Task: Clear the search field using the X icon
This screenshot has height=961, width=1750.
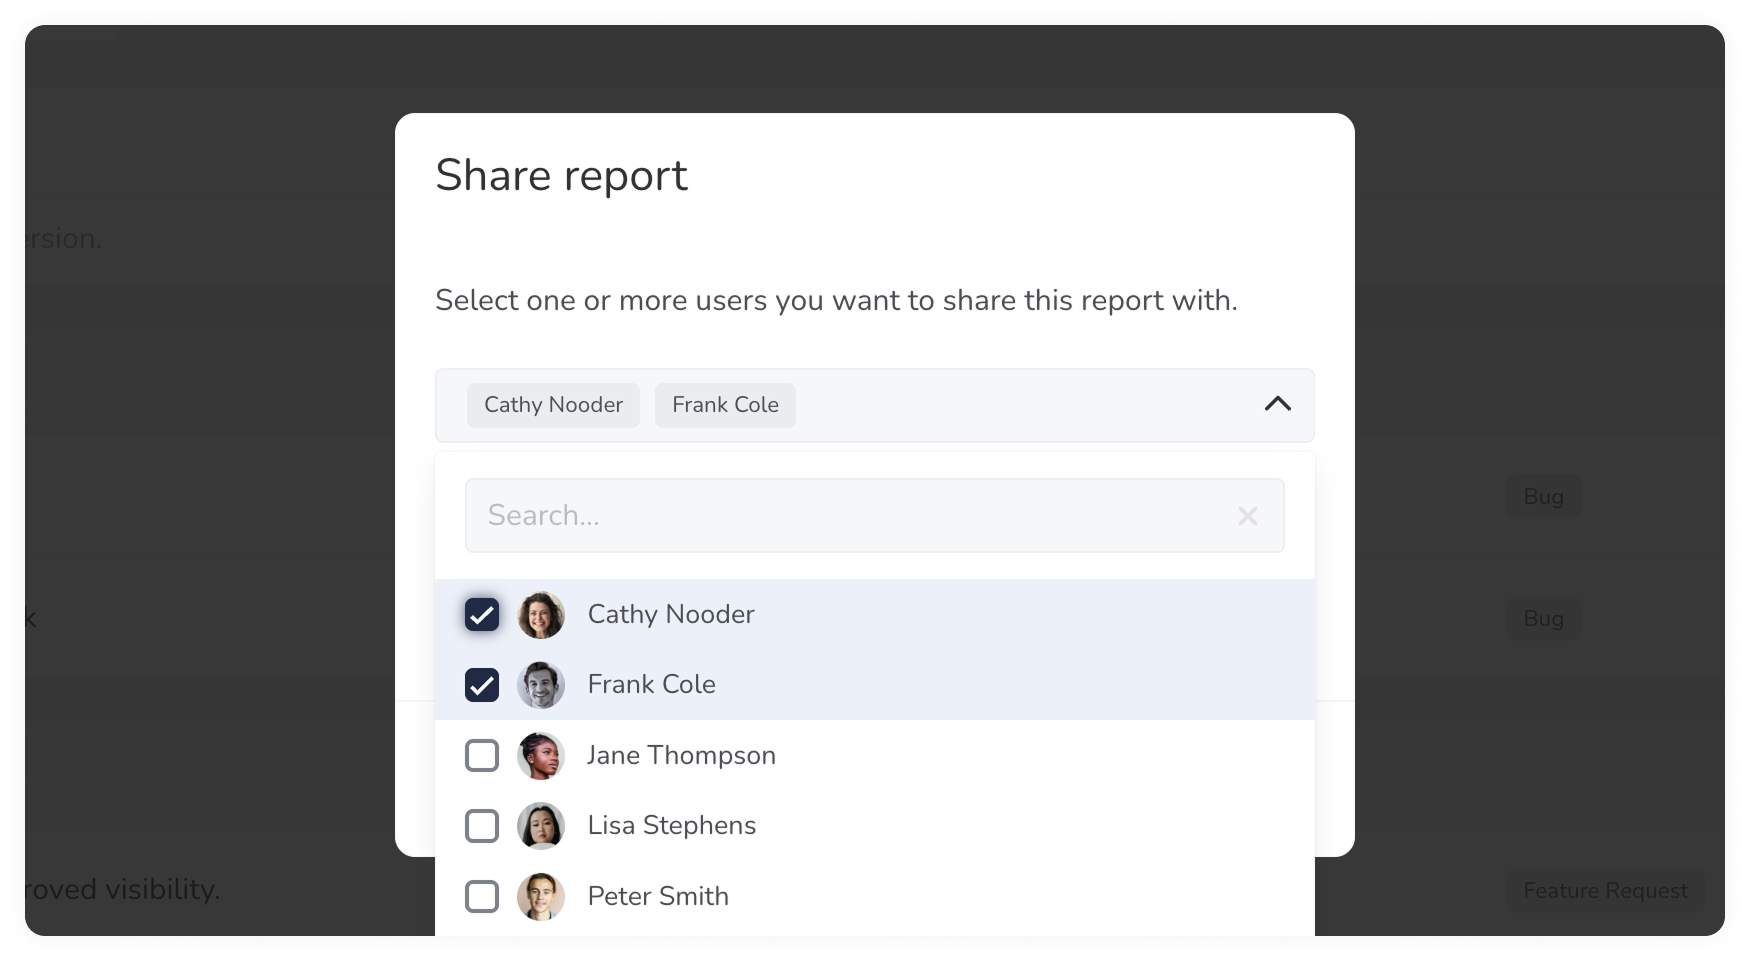Action: (1247, 515)
